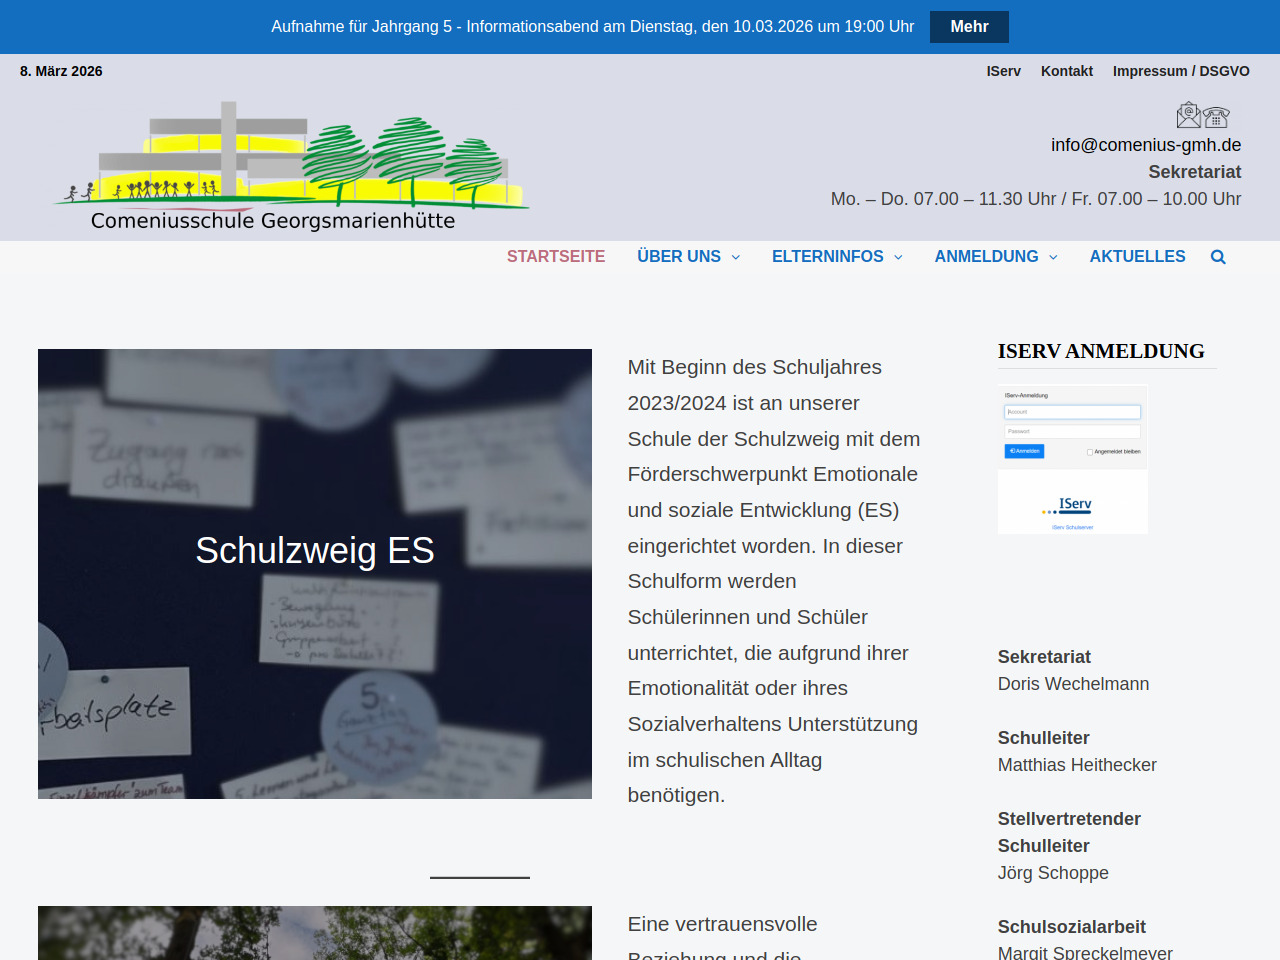The image size is (1280, 960).
Task: Open the Kontakt link in top bar
Action: point(1066,71)
